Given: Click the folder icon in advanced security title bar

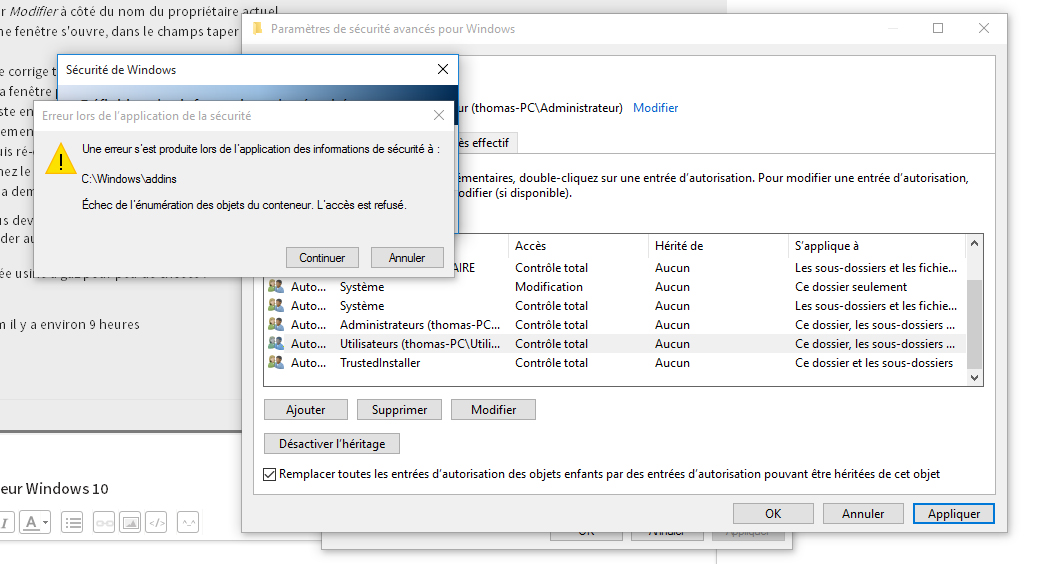Looking at the screenshot, I should click(x=258, y=29).
